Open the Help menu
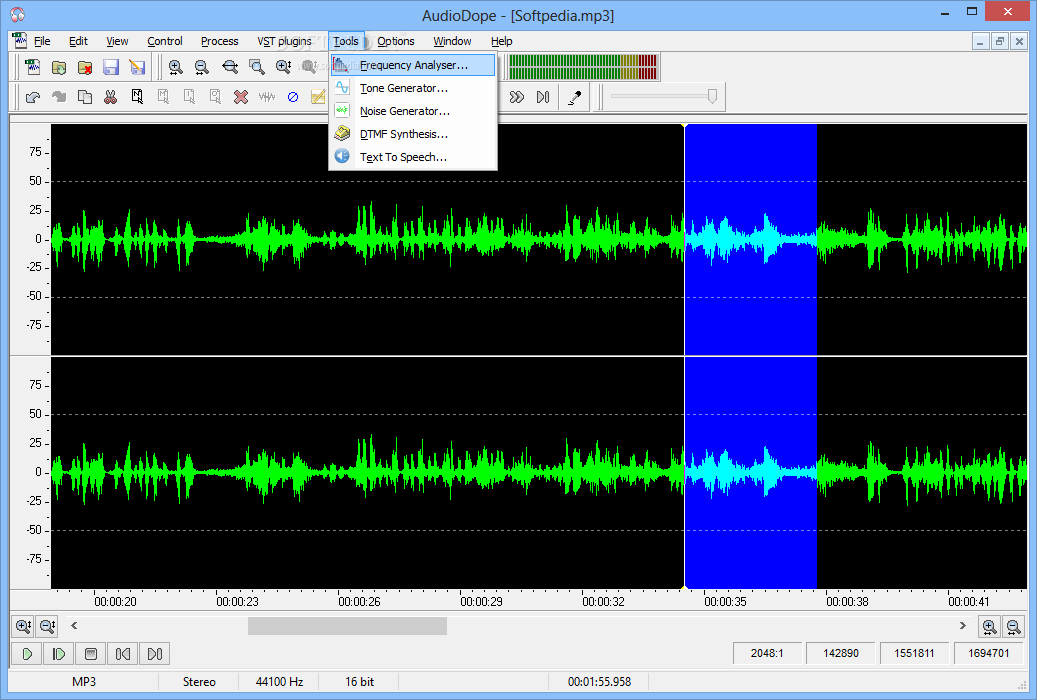The image size is (1037, 700). [x=501, y=41]
